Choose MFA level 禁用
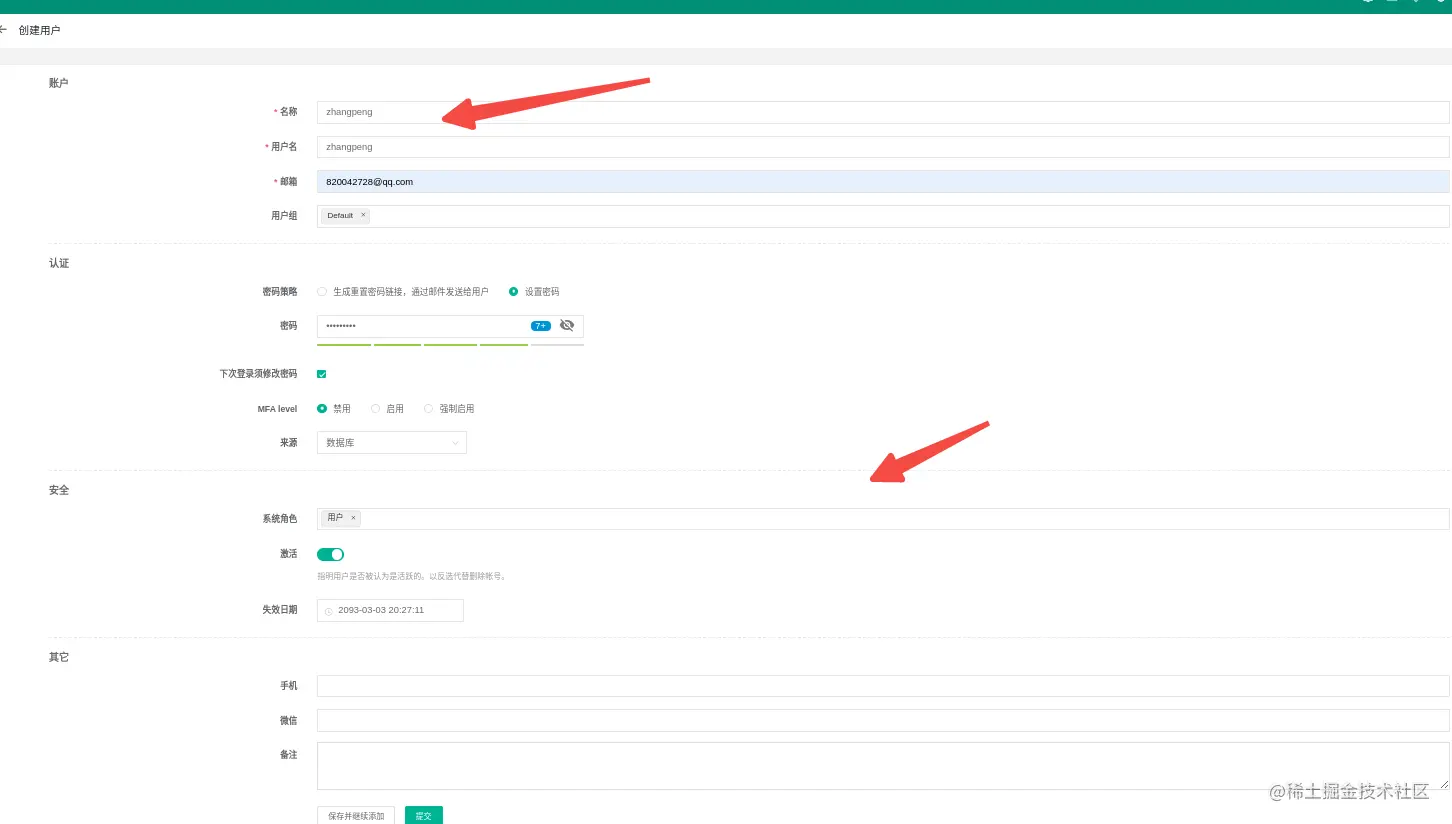This screenshot has width=1452, height=824. [322, 408]
